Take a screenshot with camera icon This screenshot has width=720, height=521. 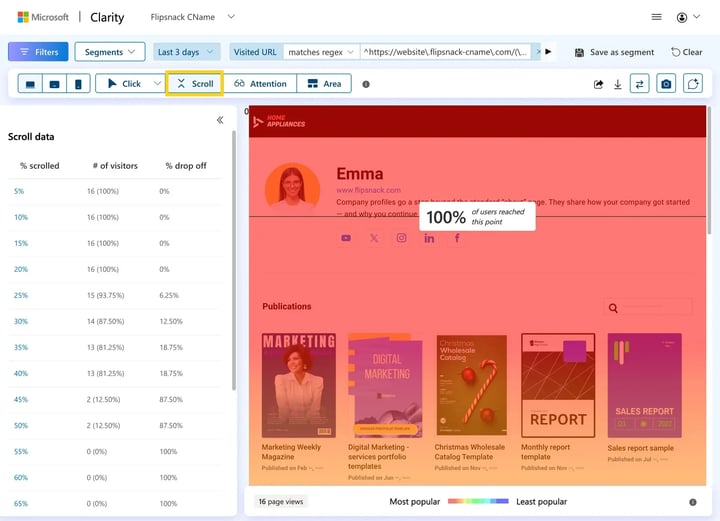(666, 84)
